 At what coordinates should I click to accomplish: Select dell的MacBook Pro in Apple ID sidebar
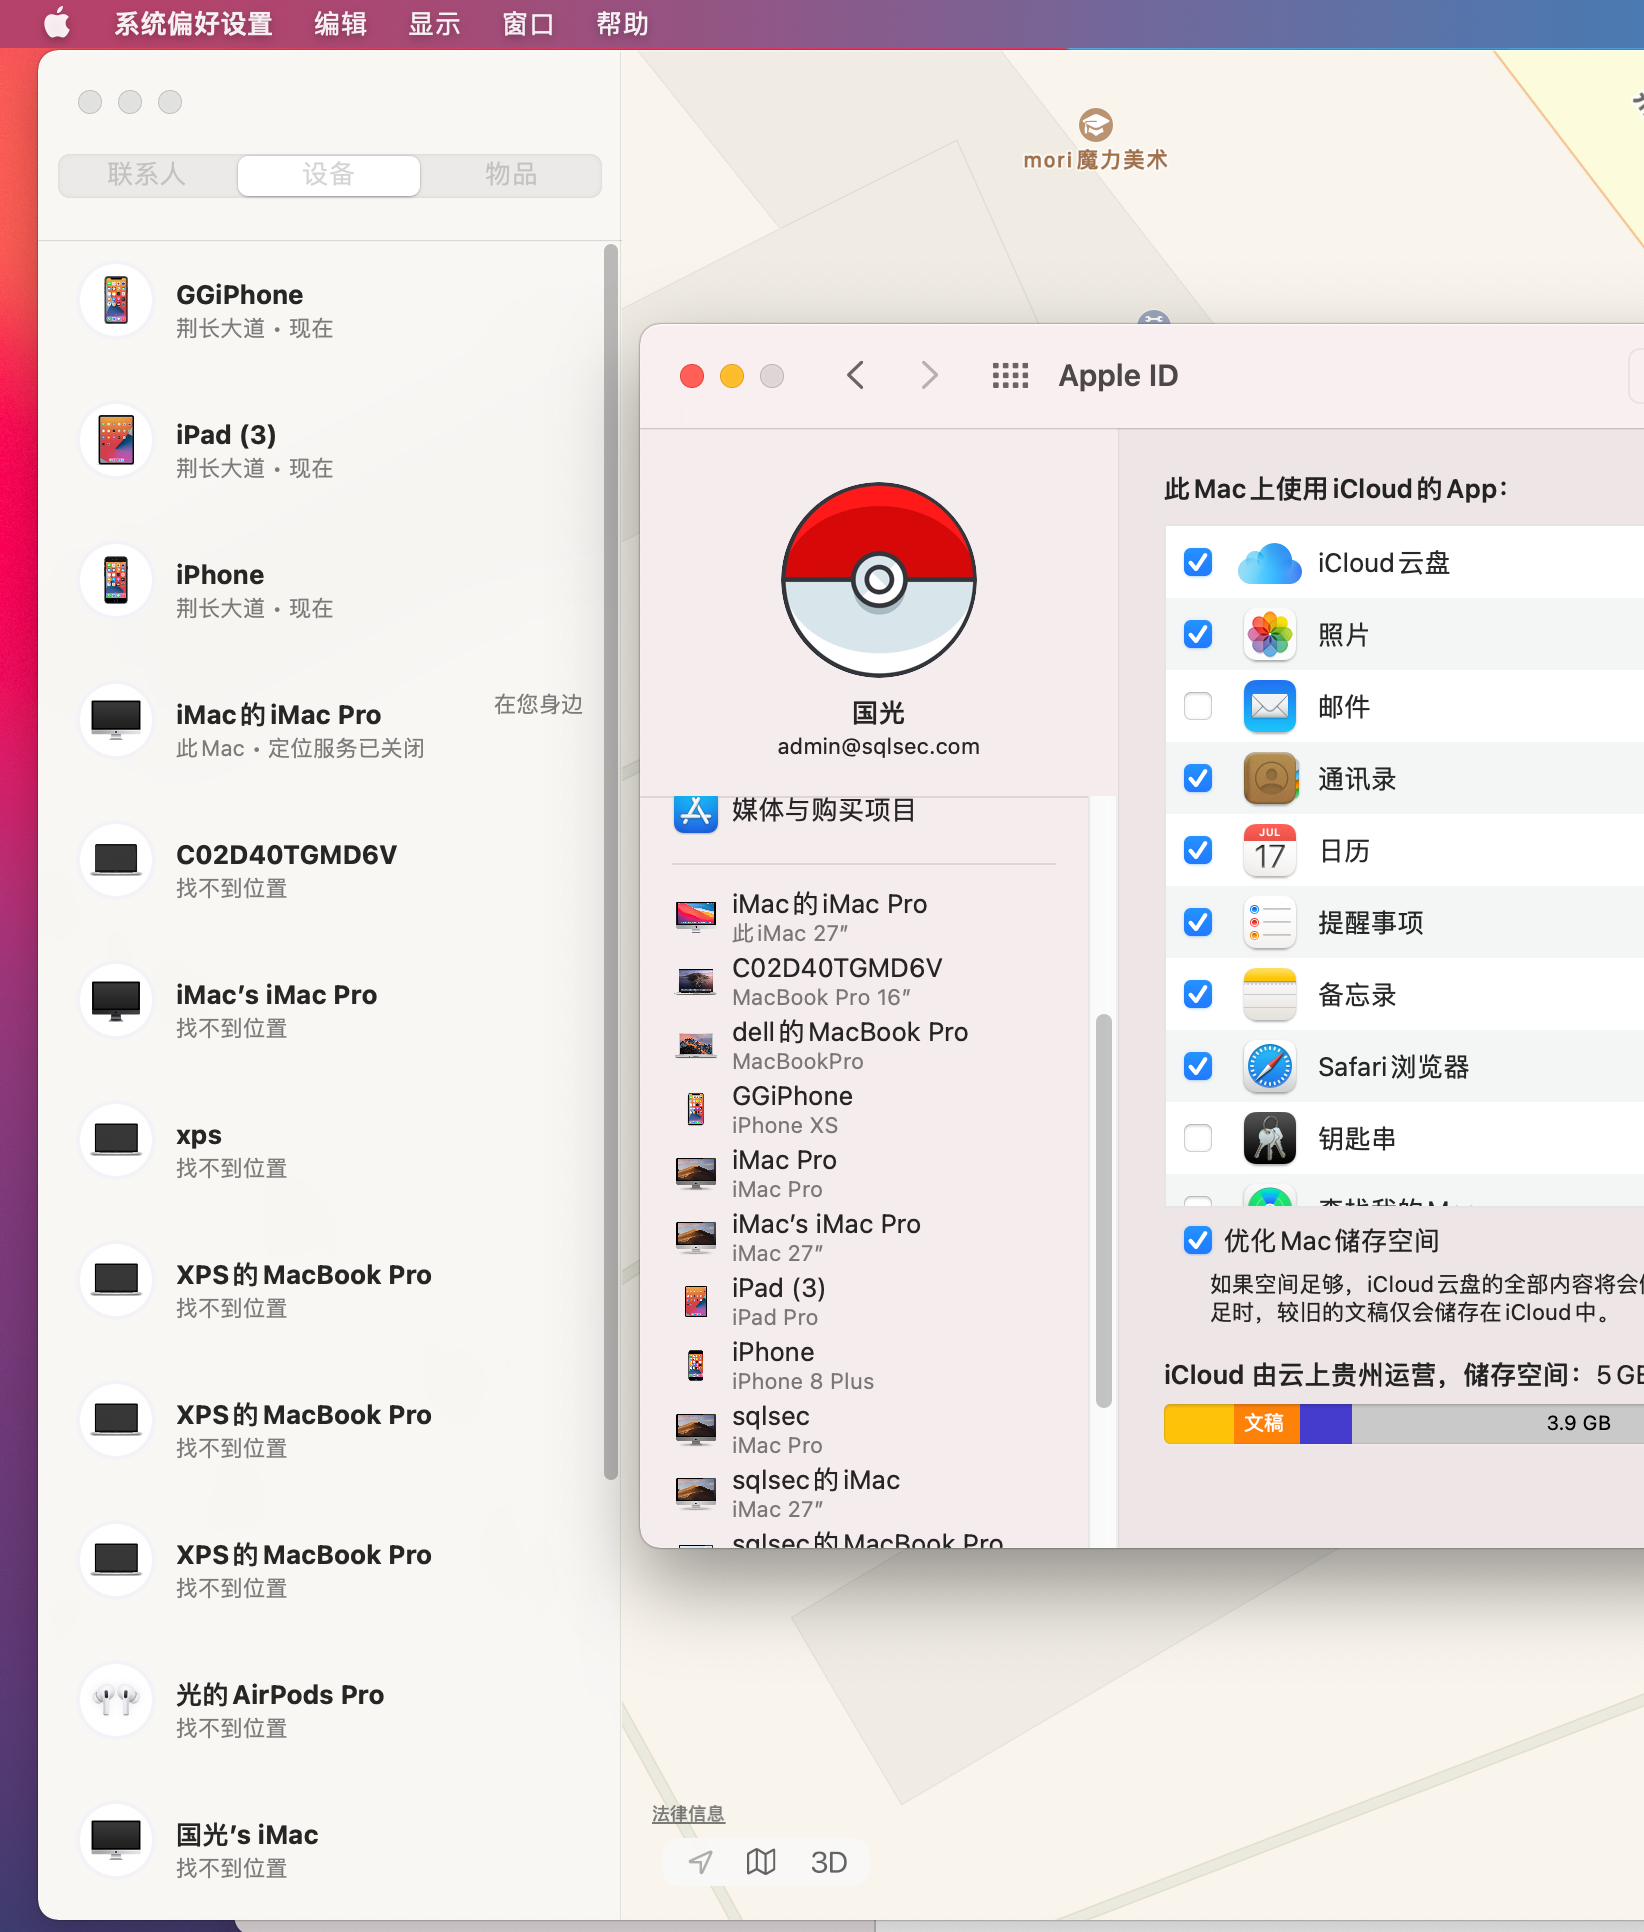[864, 1045]
